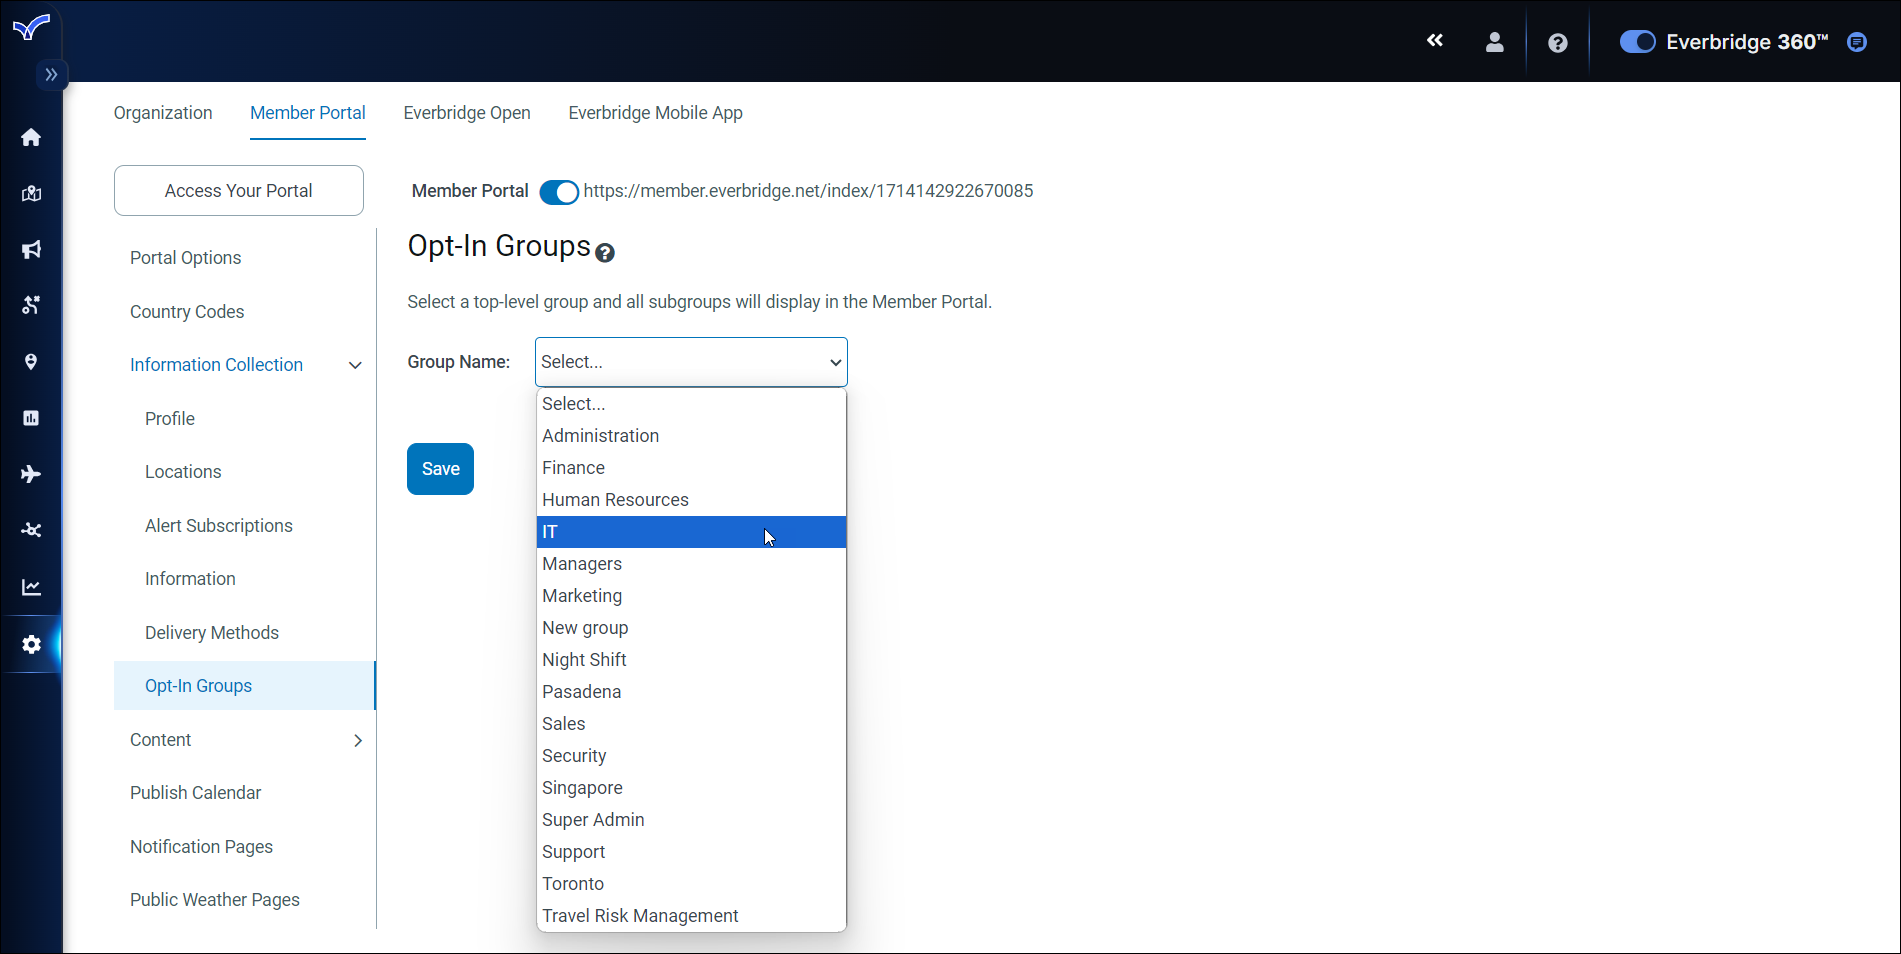
Task: Open the bar-chart dashboard icon in the sidebar
Action: (31, 418)
